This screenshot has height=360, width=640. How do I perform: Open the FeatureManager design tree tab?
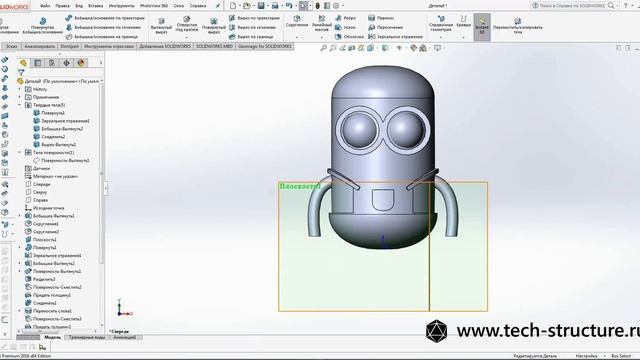pyautogui.click(x=23, y=63)
